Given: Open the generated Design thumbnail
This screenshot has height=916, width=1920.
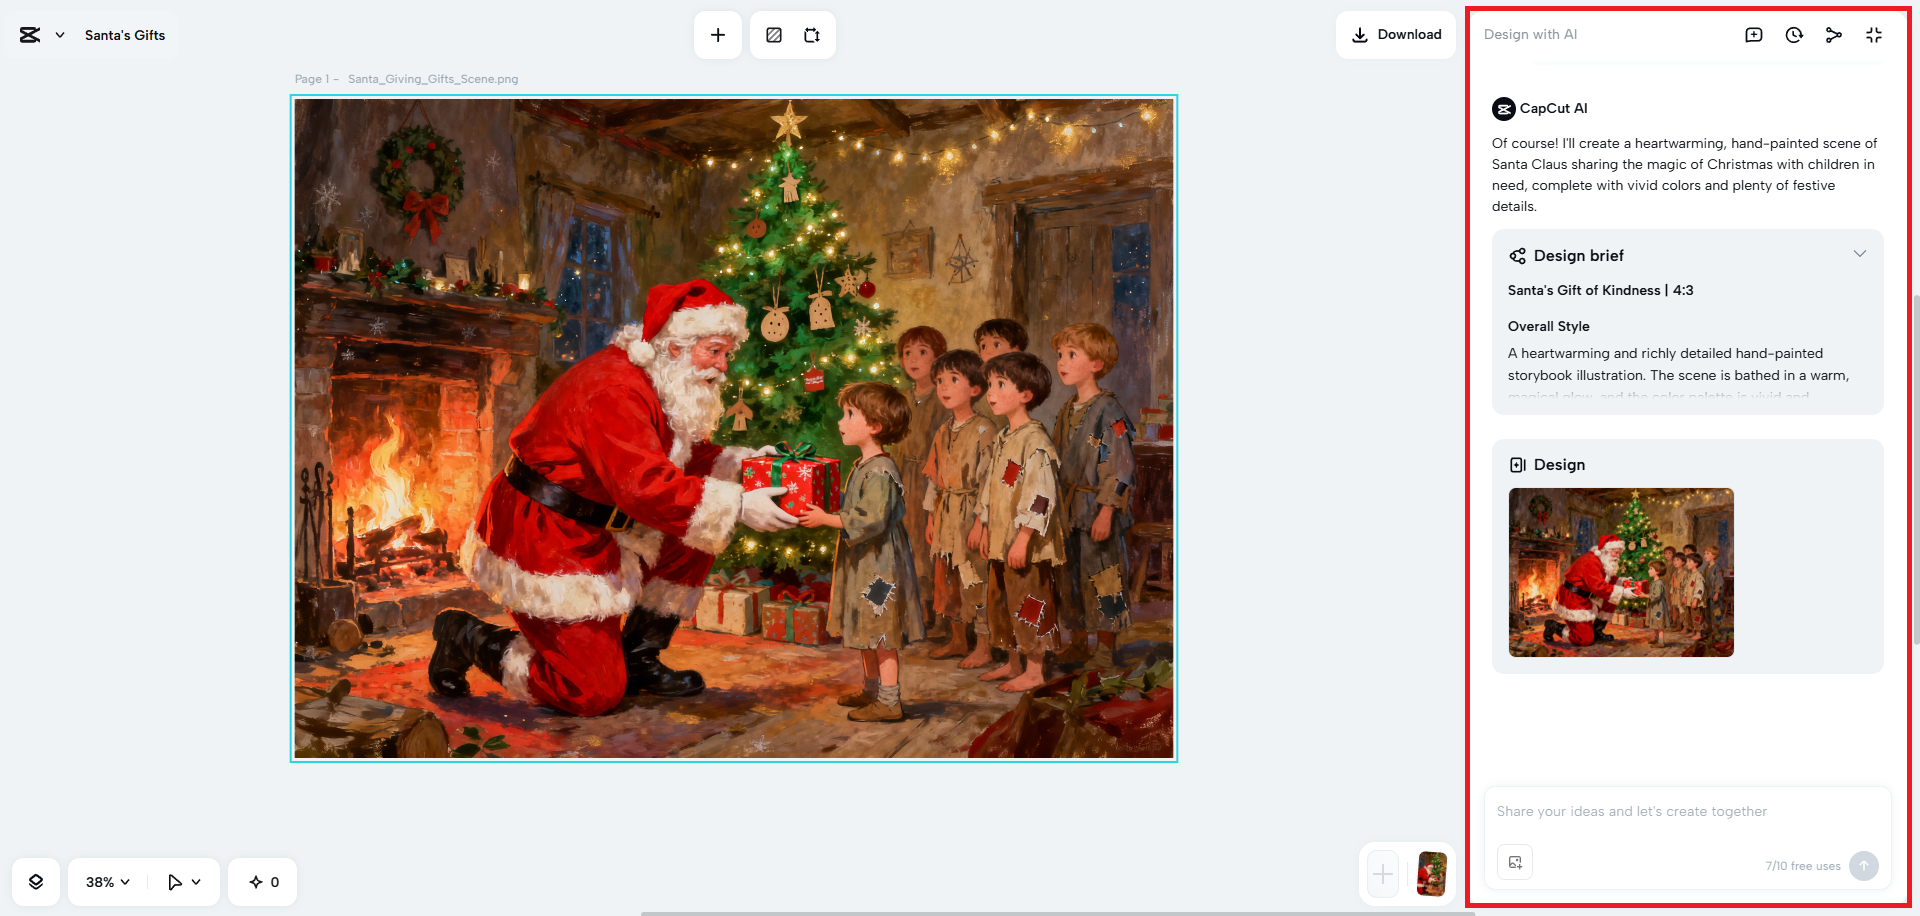Looking at the screenshot, I should (x=1621, y=572).
